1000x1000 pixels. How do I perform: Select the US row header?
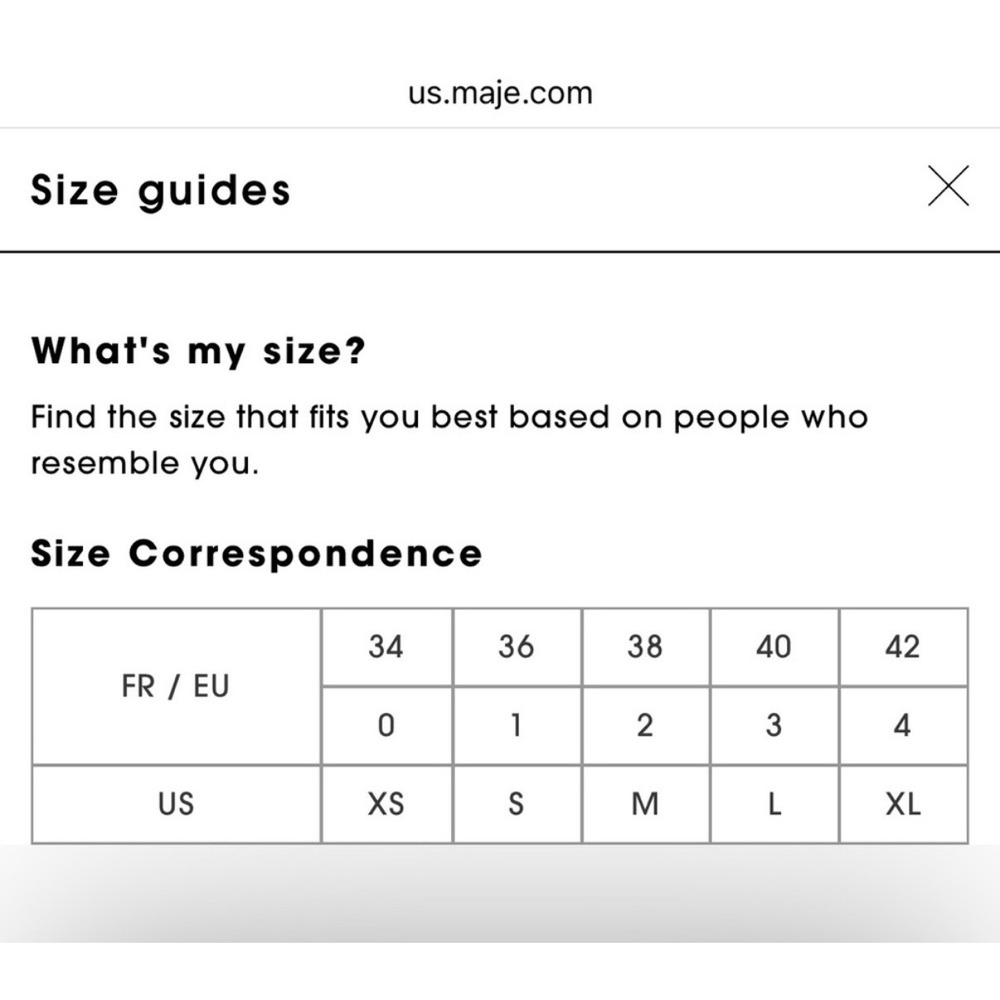coord(176,804)
